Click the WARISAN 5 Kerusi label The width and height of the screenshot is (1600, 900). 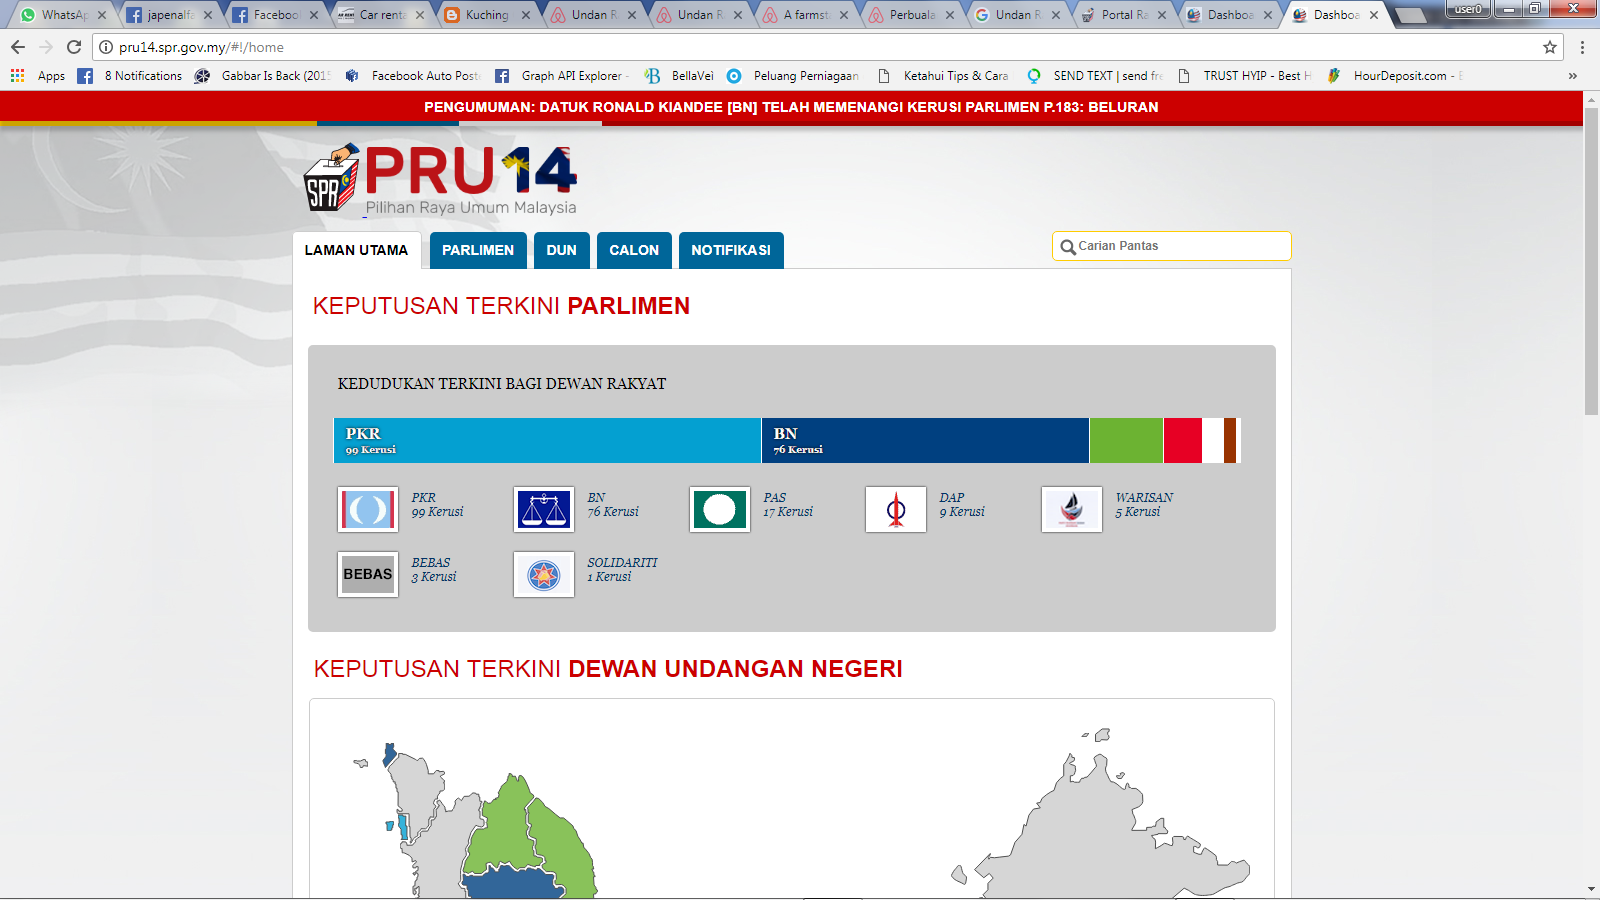[x=1144, y=505]
